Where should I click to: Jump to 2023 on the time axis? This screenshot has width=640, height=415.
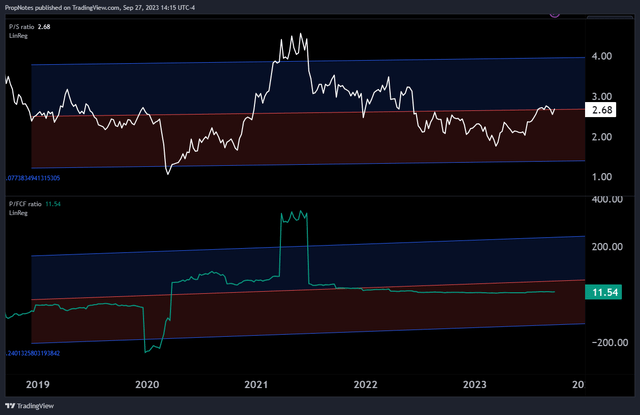[x=475, y=384]
